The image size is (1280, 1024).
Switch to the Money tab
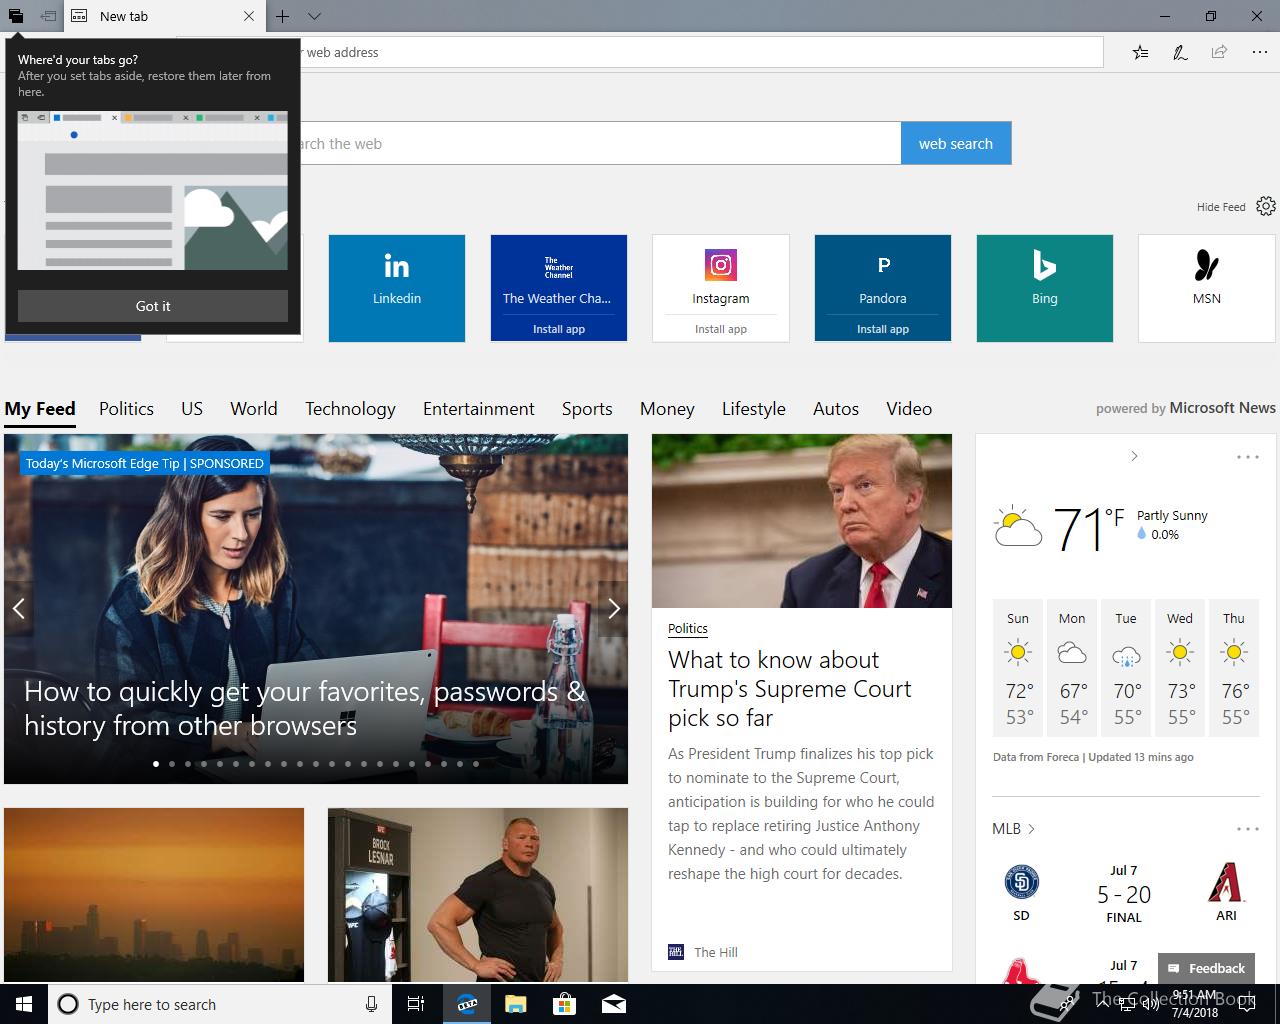pos(667,409)
